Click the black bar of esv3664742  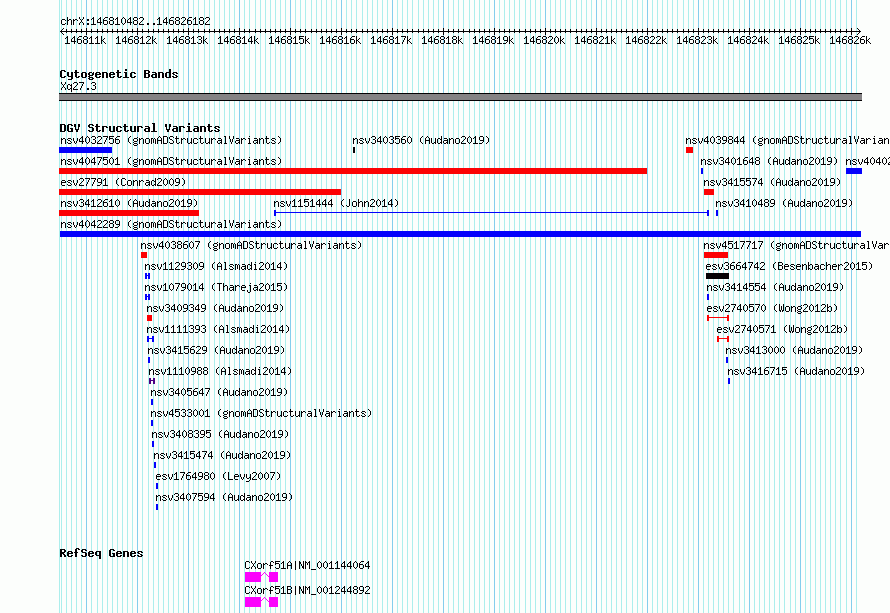tap(717, 276)
